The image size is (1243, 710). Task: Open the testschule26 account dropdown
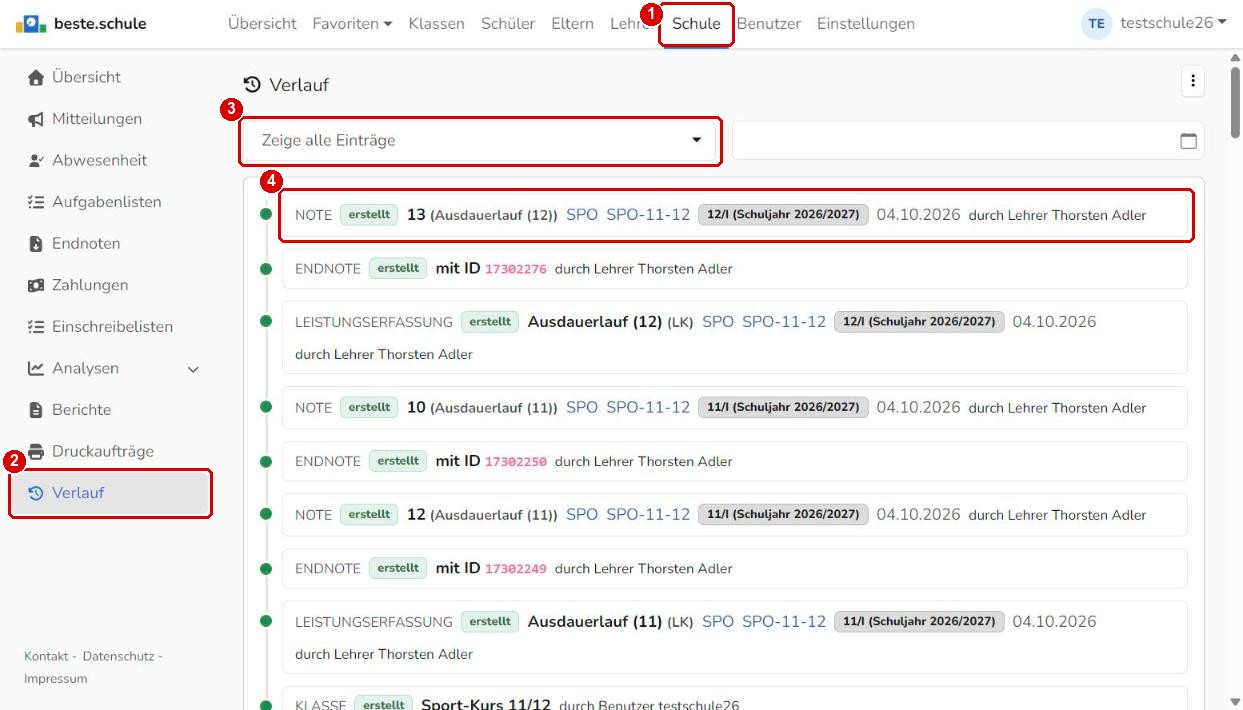pyautogui.click(x=1173, y=23)
